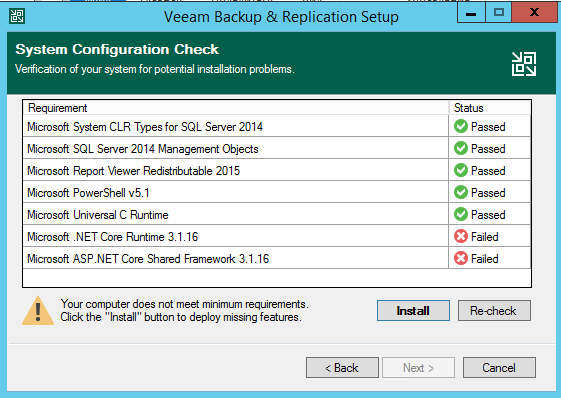Click passed icon for SQL Server CLR Types
Image resolution: width=561 pixels, height=398 pixels.
[x=461, y=126]
